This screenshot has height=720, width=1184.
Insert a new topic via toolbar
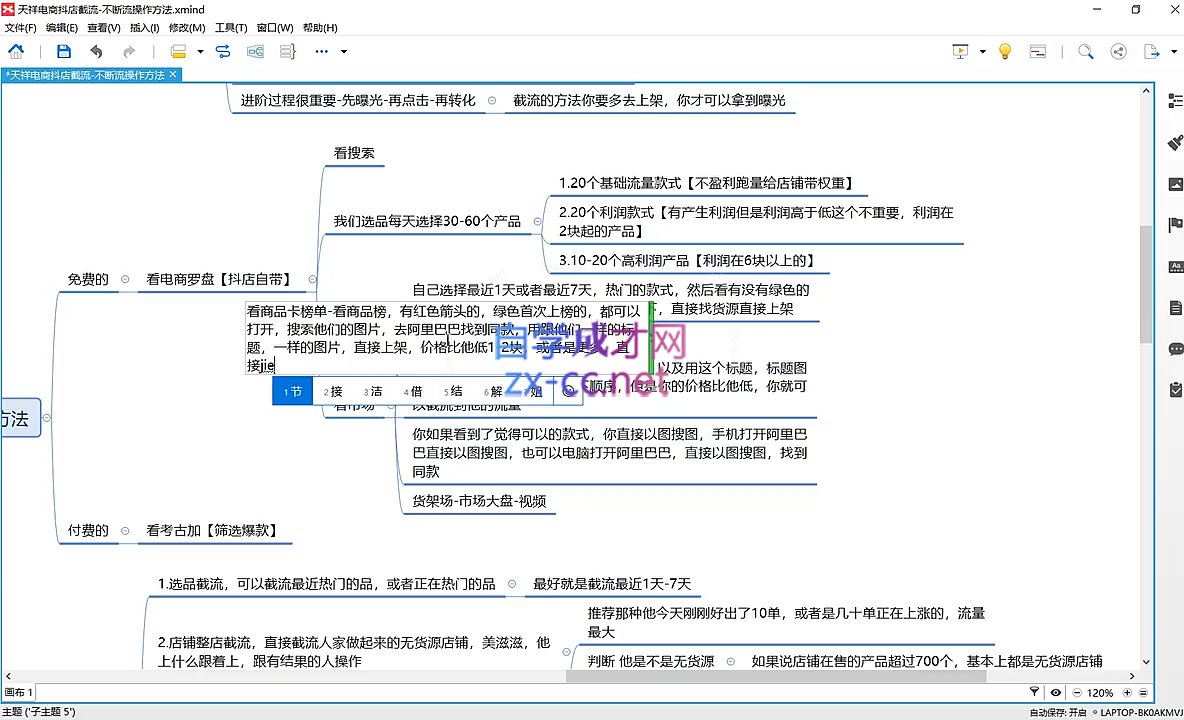[178, 51]
